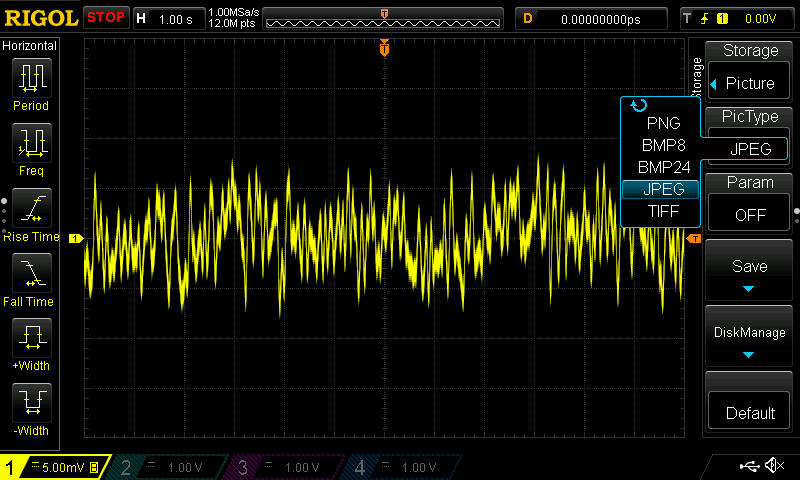Choose TIFF from the format list
Screen dimensions: 800x480
pos(662,211)
